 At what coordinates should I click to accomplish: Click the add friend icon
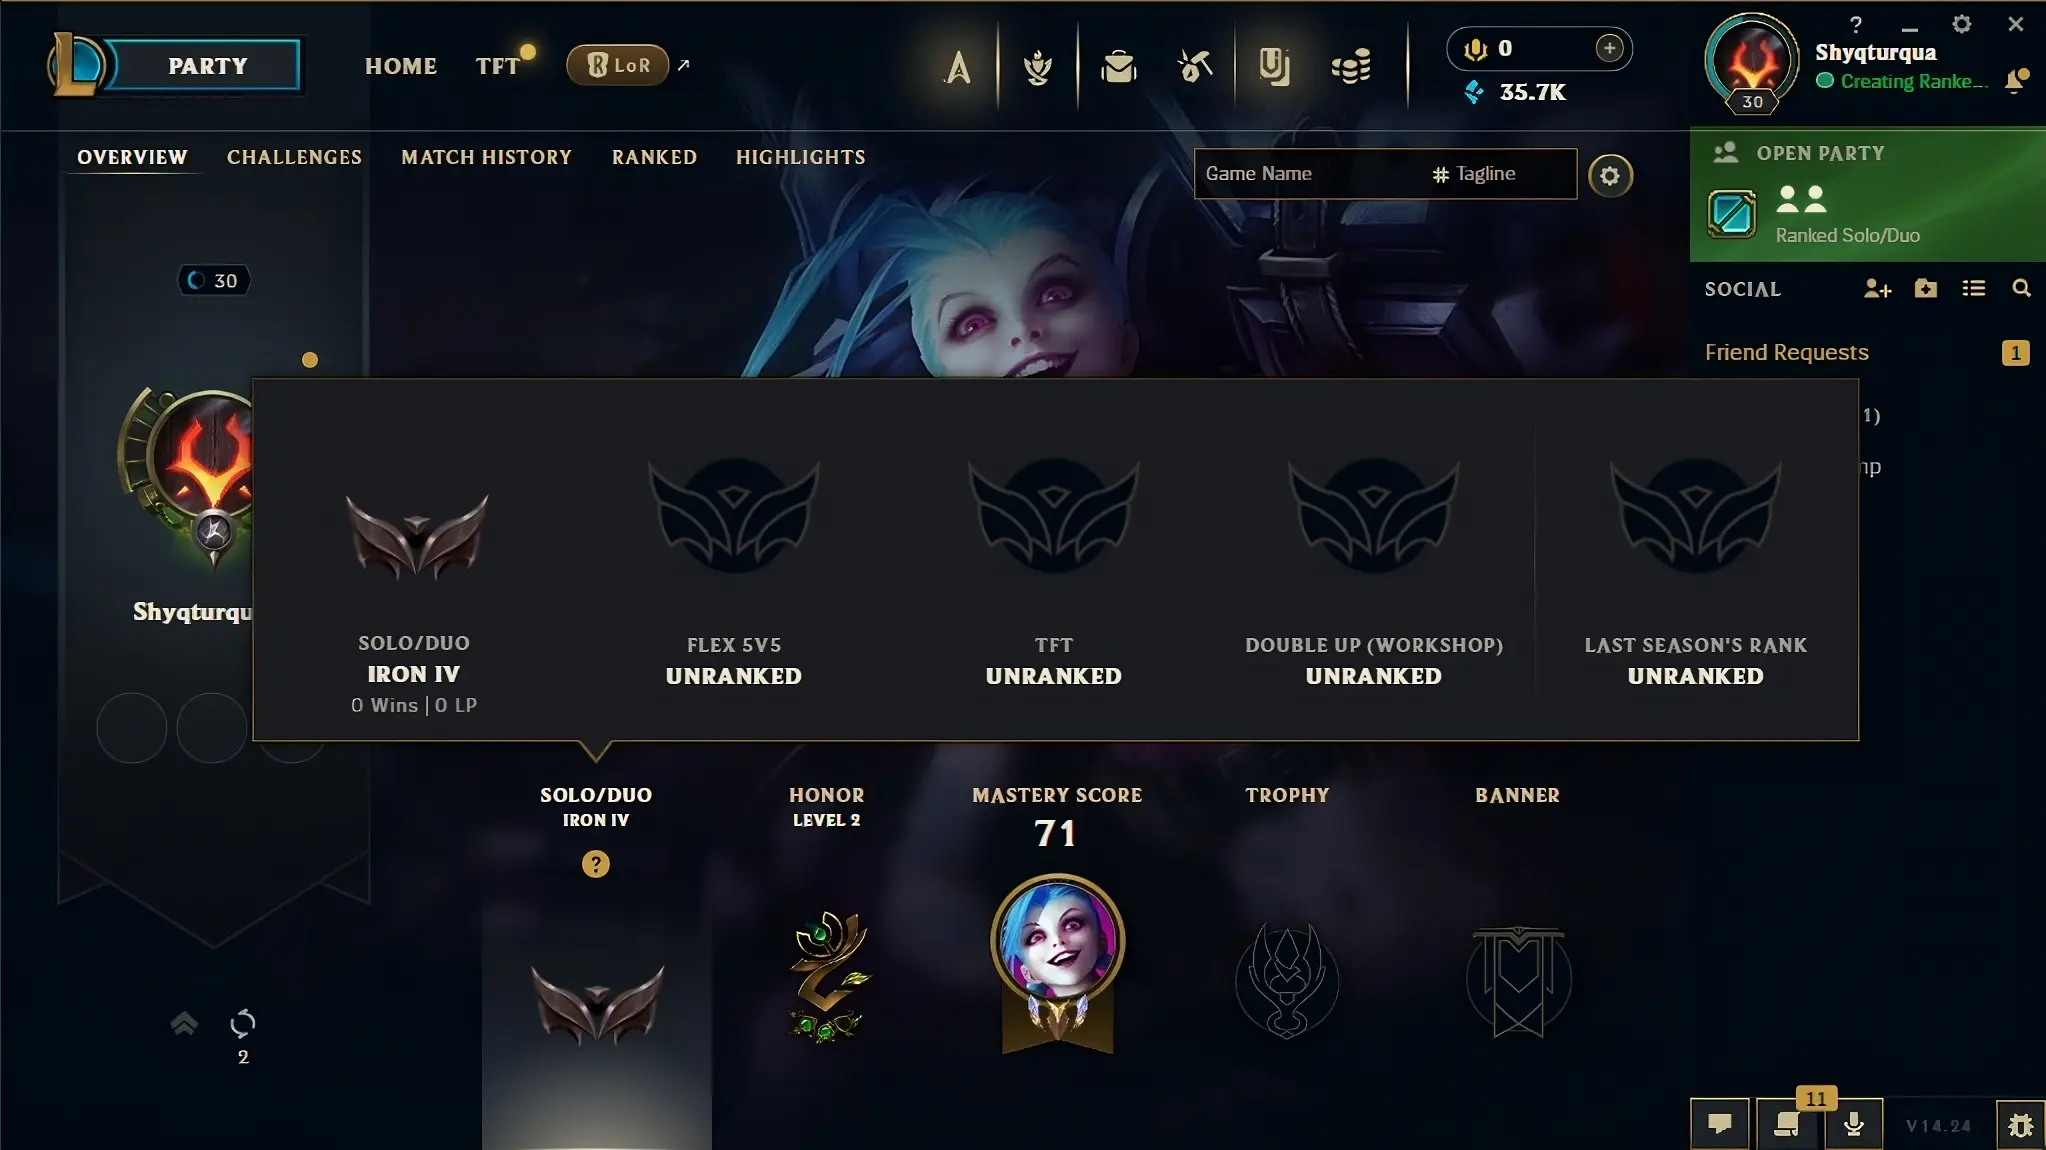click(1877, 289)
